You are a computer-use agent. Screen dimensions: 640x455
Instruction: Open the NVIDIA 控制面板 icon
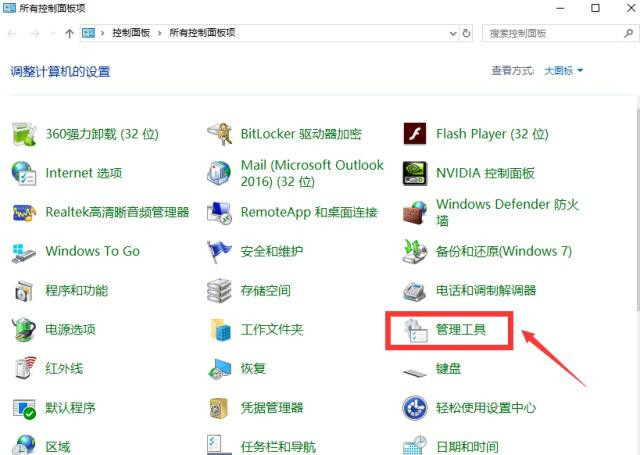(415, 173)
